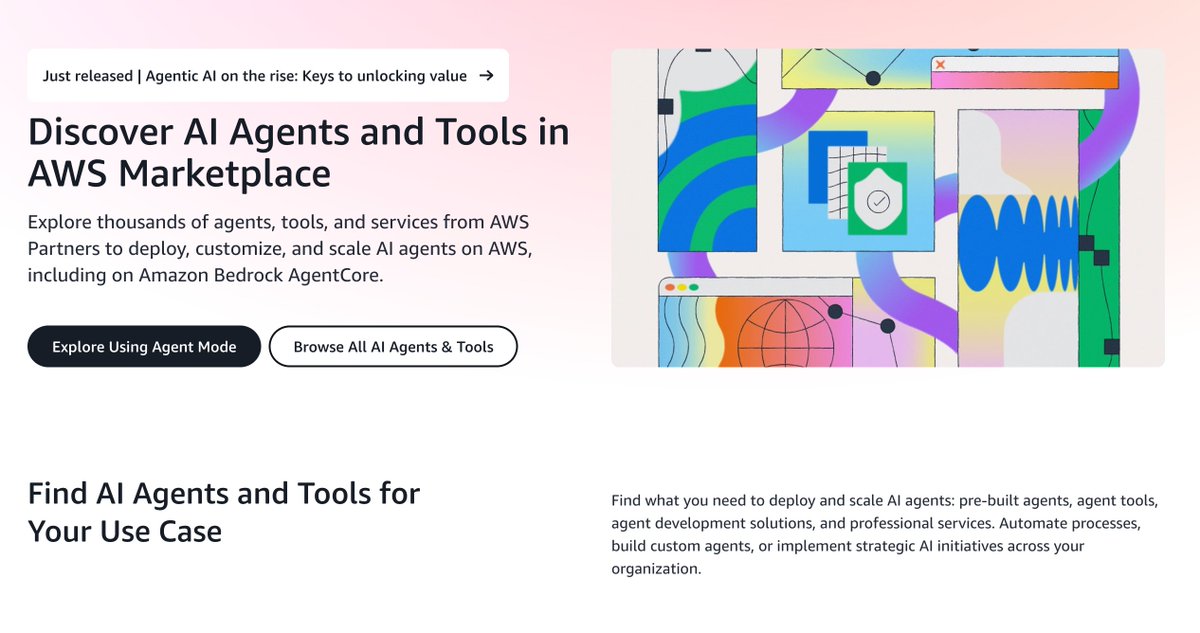The height and width of the screenshot is (633, 1200).
Task: Click the 'Find AI Agents and Tools for Your Use Case' heading
Action: [x=224, y=512]
